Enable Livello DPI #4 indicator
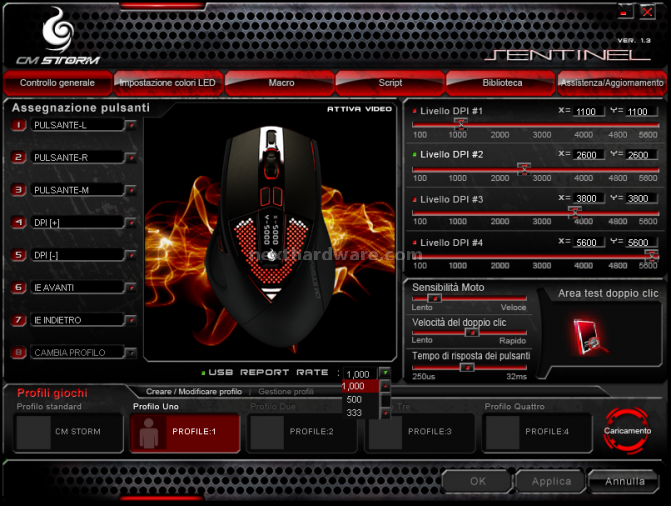The height and width of the screenshot is (506, 671). [414, 243]
